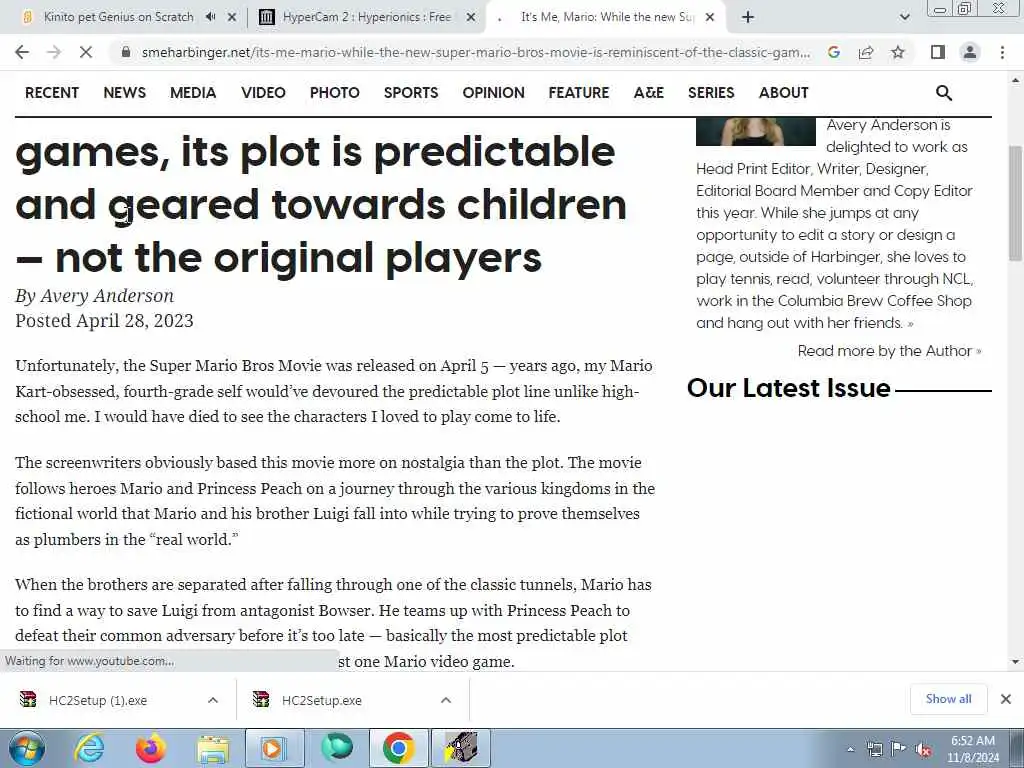Go back to the previous page

pos(22,52)
